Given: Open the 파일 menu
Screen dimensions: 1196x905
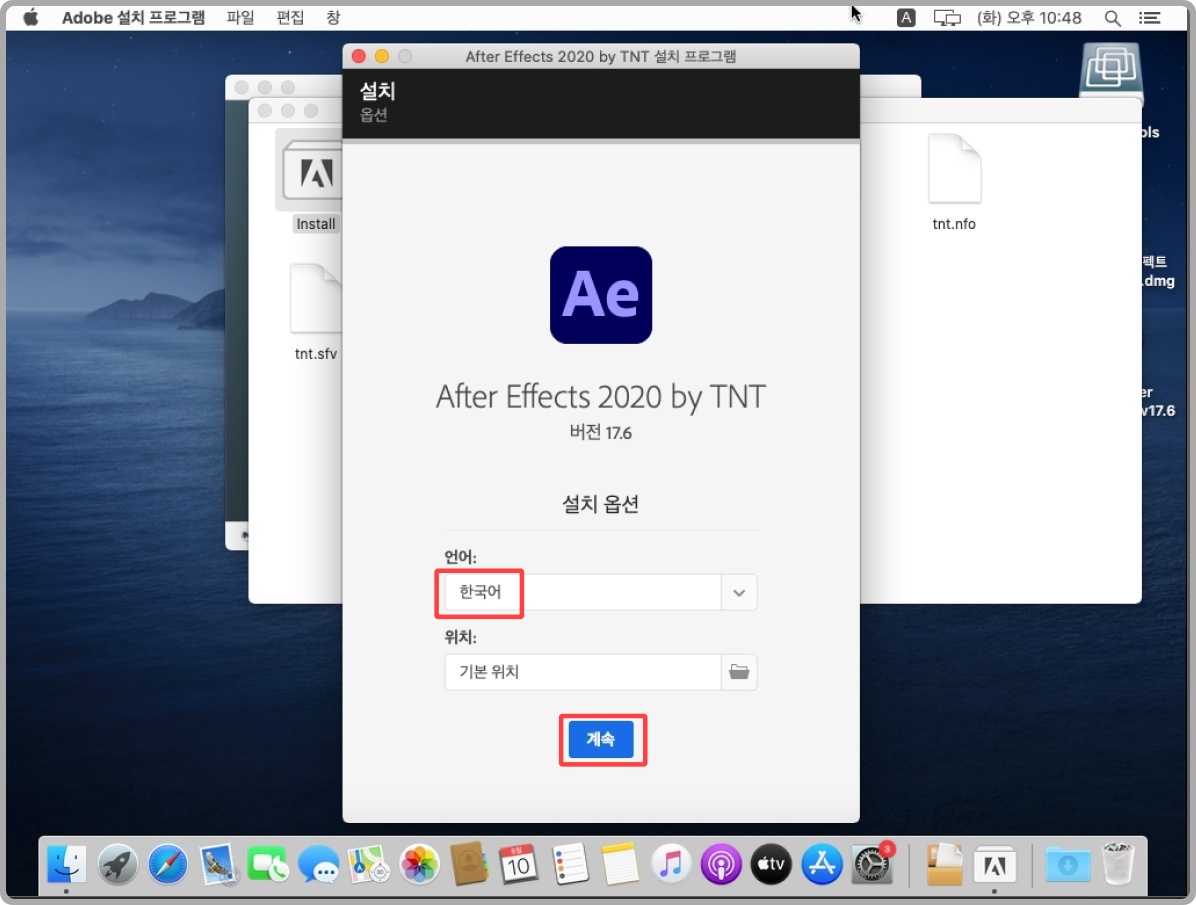Looking at the screenshot, I should [x=240, y=18].
